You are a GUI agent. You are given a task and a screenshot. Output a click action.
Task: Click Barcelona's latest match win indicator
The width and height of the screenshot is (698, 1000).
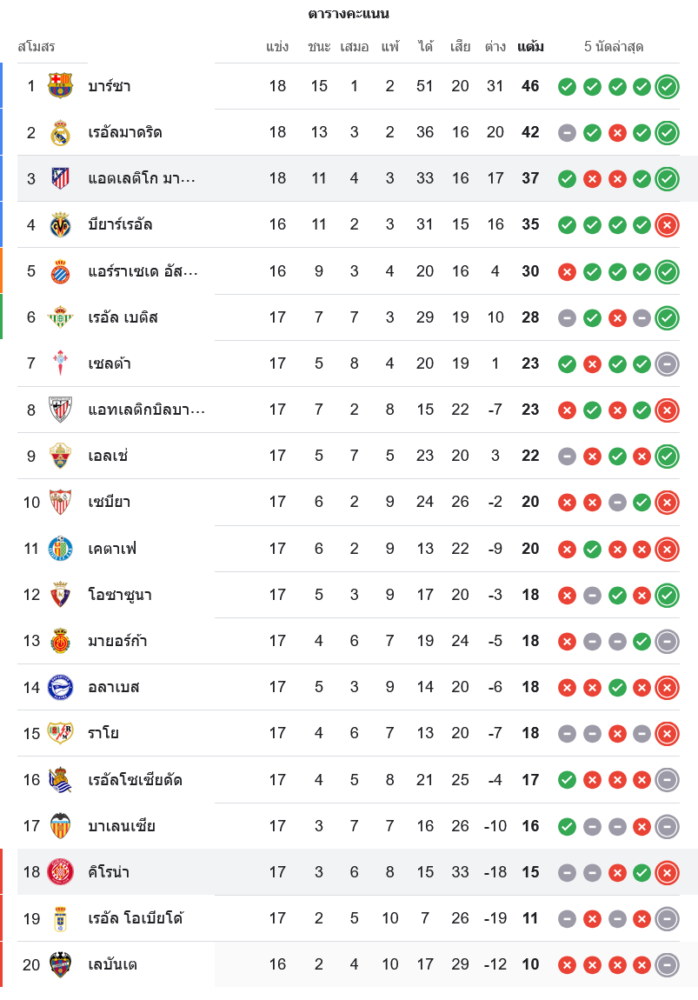pos(667,86)
